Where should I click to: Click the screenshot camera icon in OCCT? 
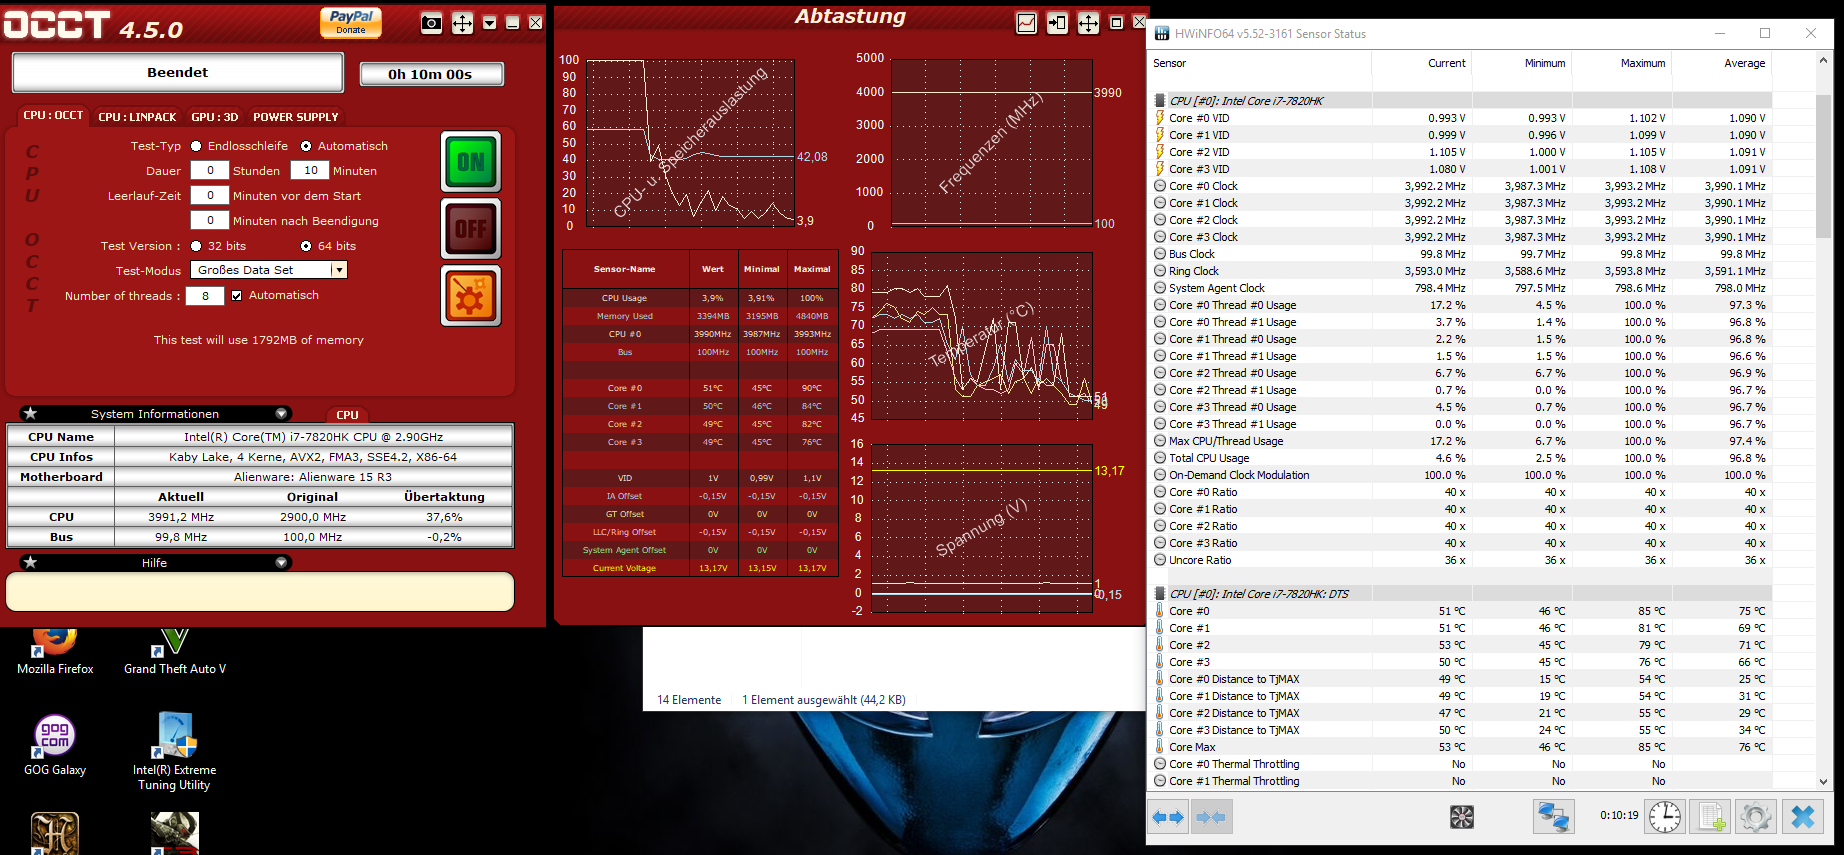click(x=431, y=23)
